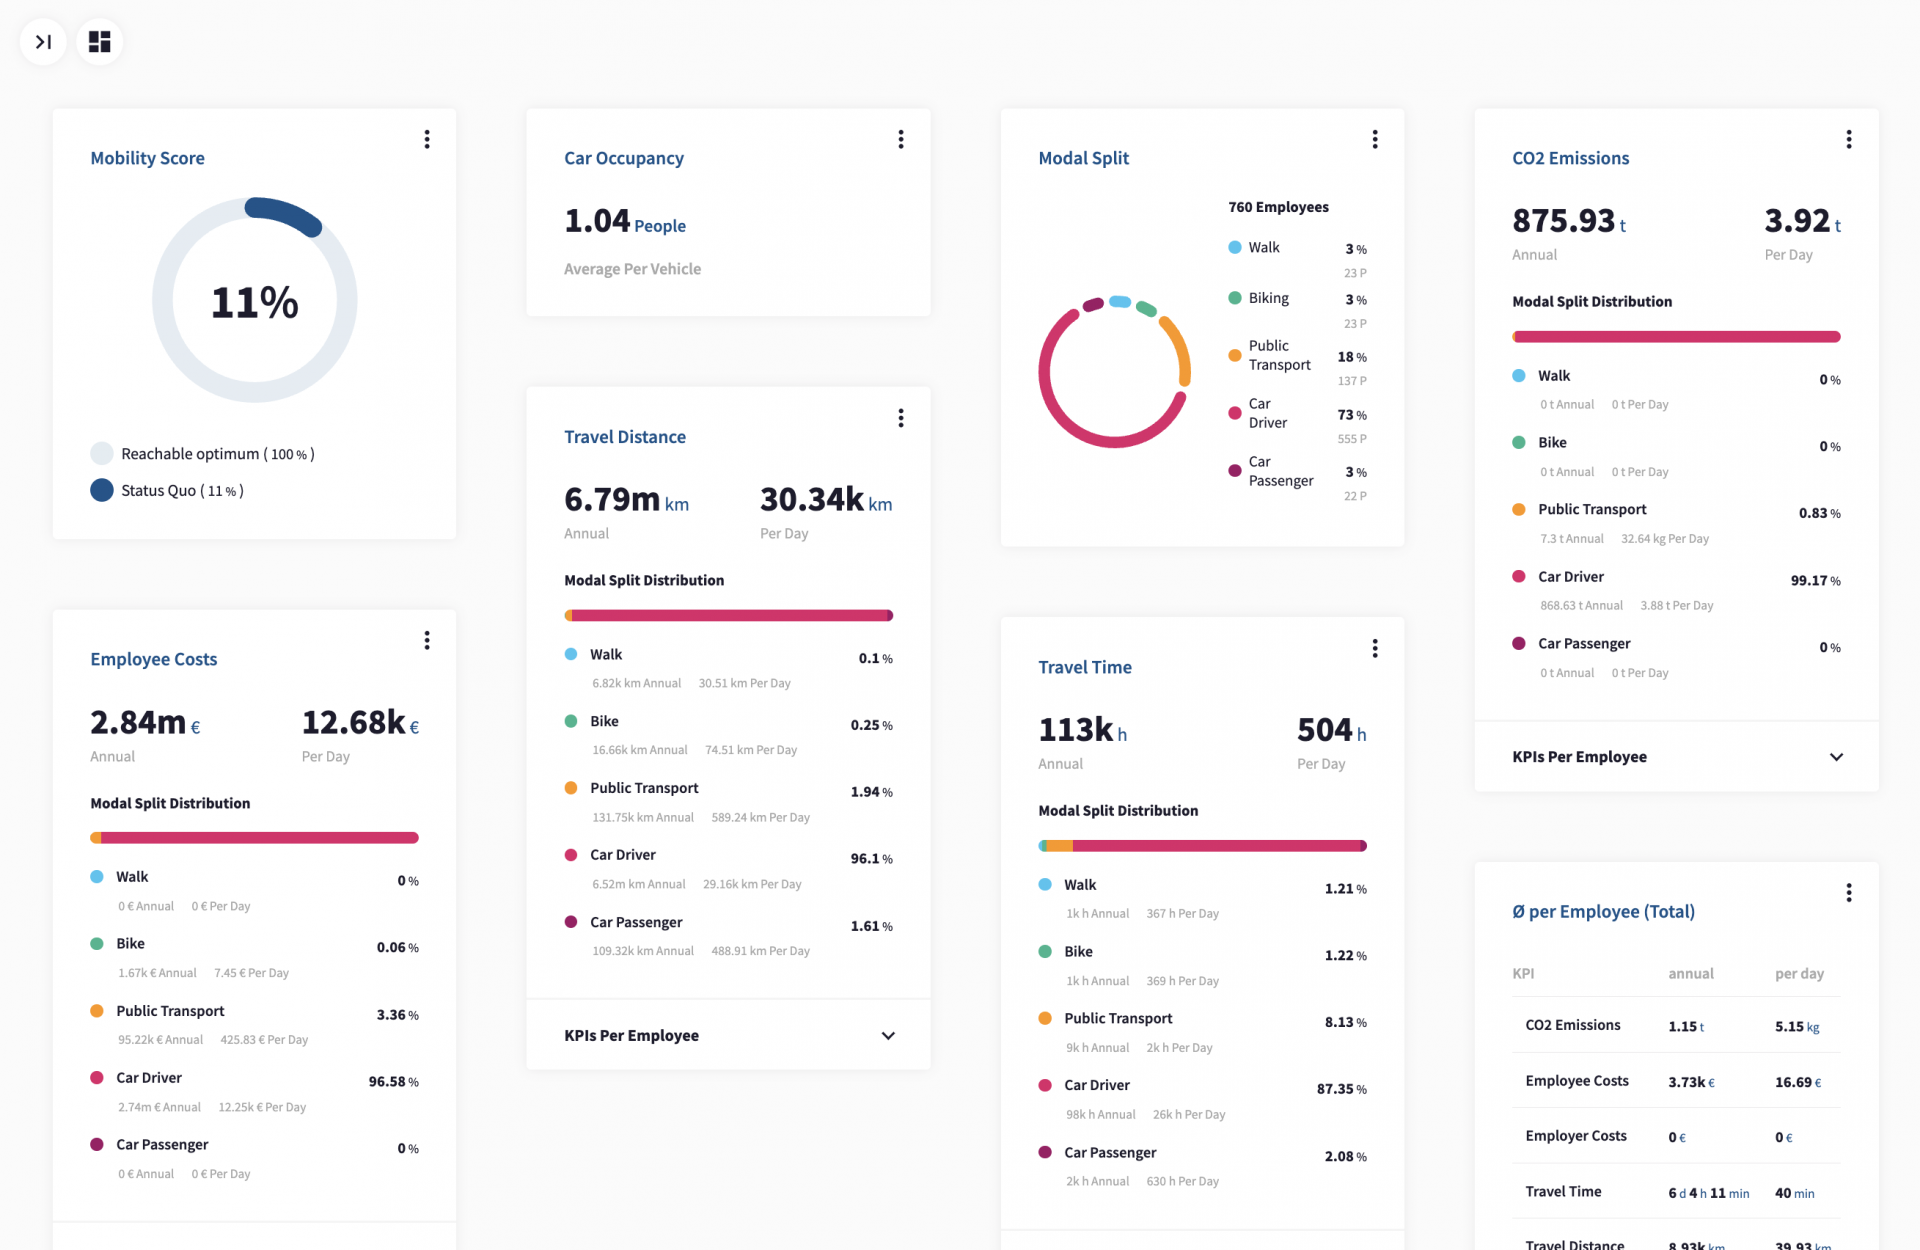Click the Walk legend dot in Modal Split

click(1235, 248)
